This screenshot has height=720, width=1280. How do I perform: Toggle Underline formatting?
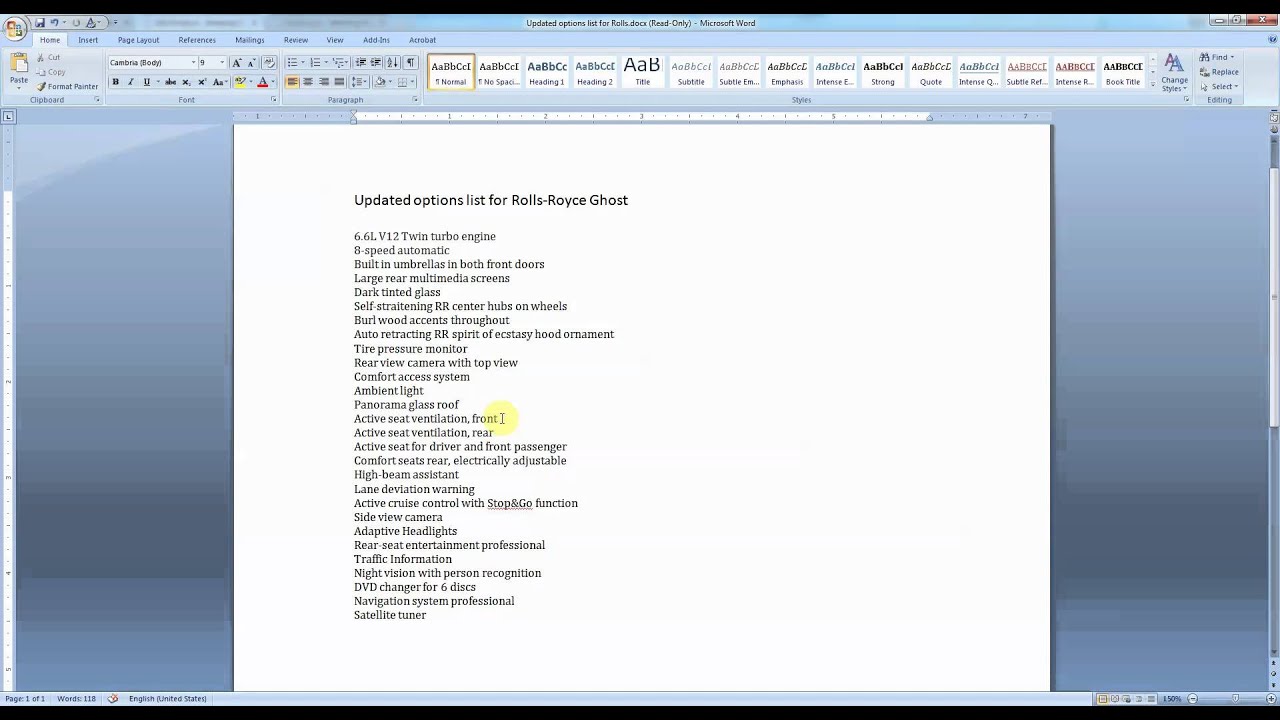coord(147,82)
